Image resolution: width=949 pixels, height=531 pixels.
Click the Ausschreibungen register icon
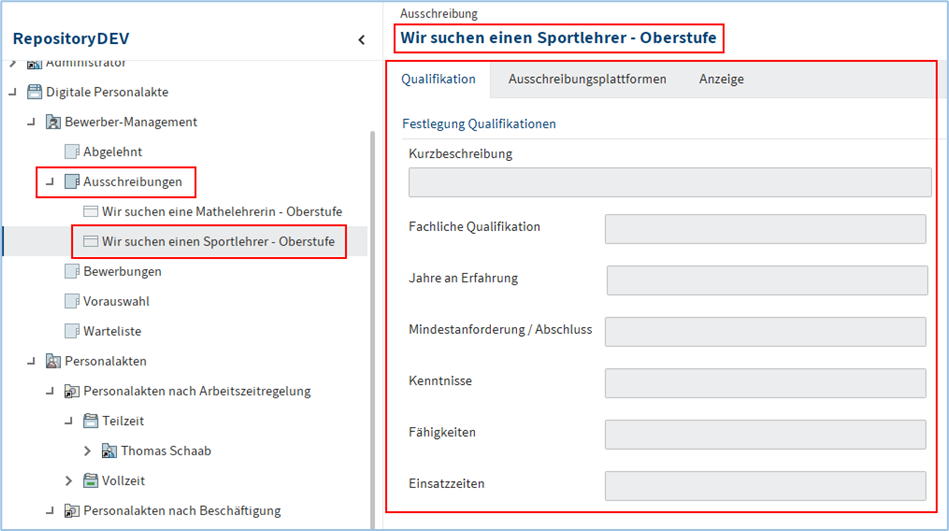point(71,182)
